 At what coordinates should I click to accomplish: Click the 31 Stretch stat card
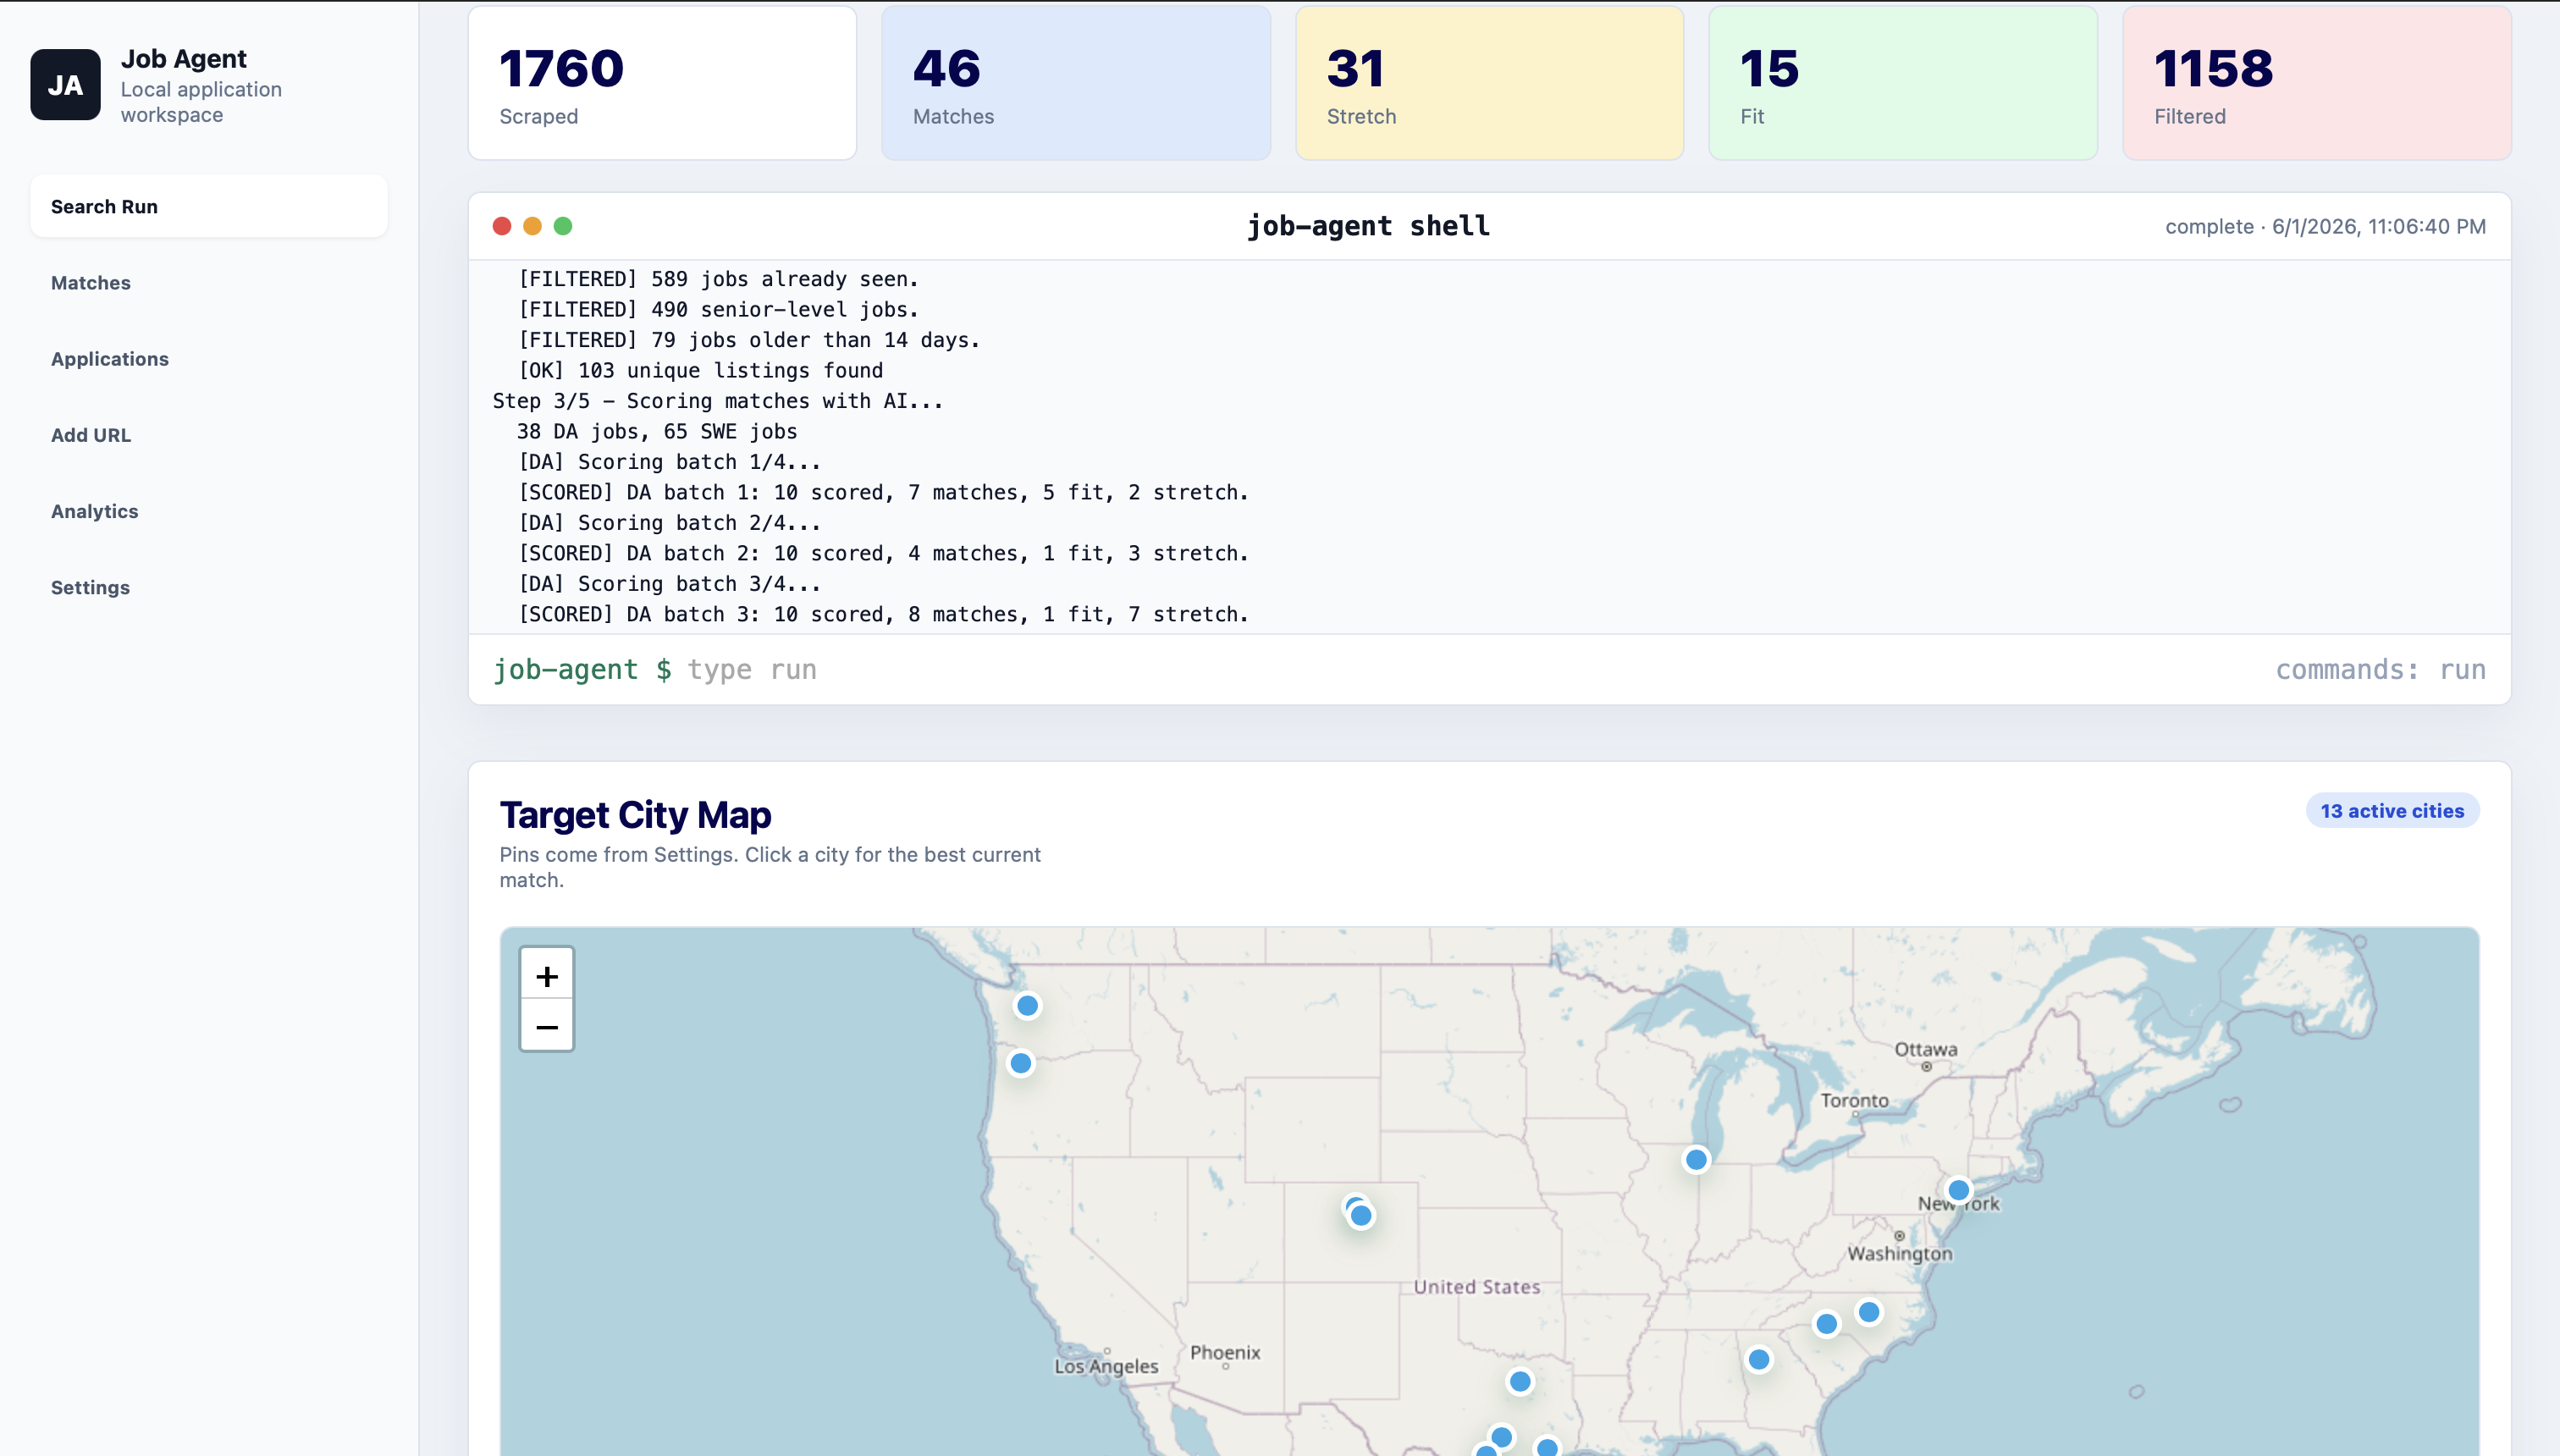[x=1490, y=83]
